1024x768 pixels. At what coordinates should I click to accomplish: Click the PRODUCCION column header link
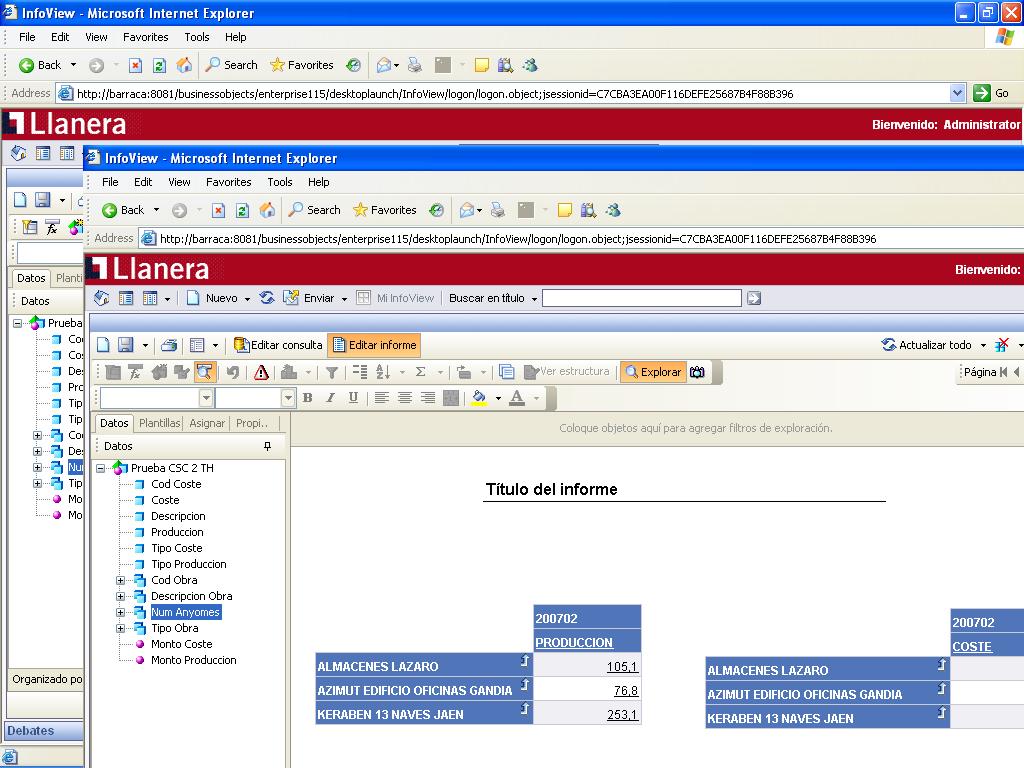(573, 642)
